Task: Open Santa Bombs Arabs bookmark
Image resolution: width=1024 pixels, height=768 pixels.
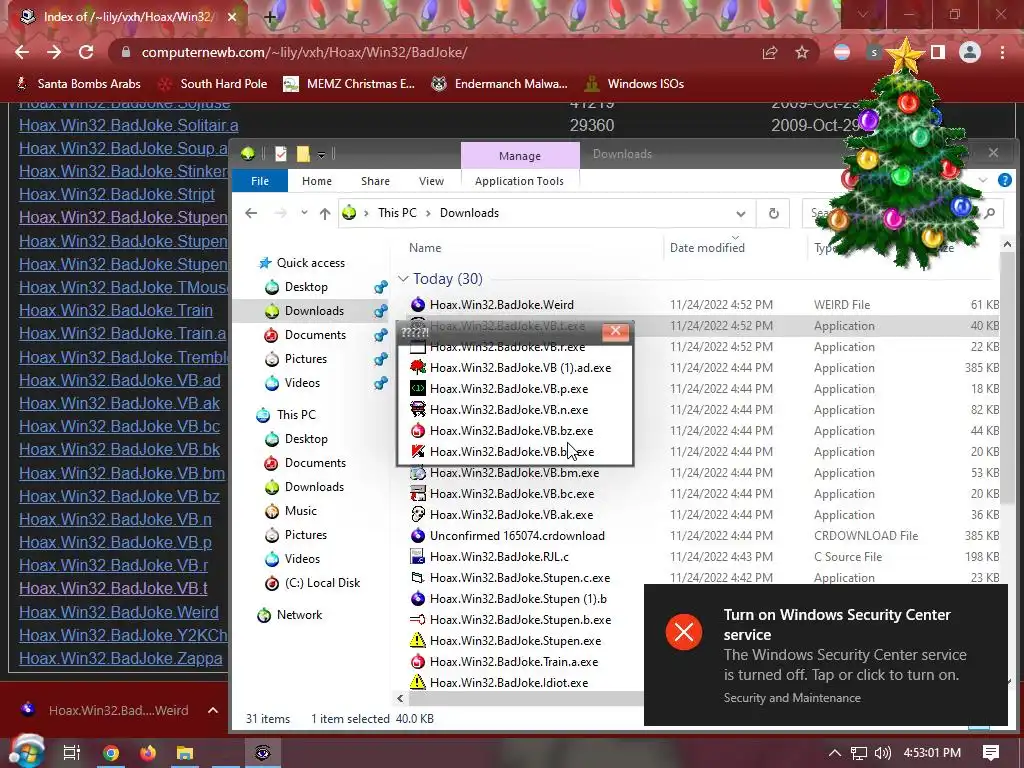Action: coord(78,84)
